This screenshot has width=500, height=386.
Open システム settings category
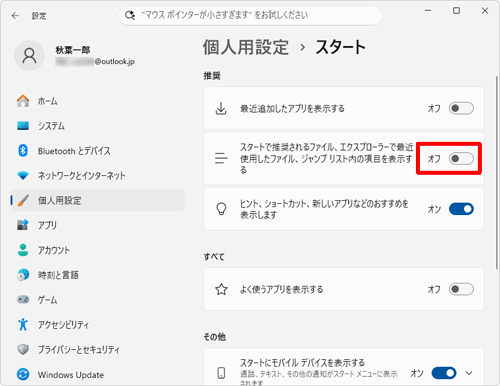coord(97,126)
